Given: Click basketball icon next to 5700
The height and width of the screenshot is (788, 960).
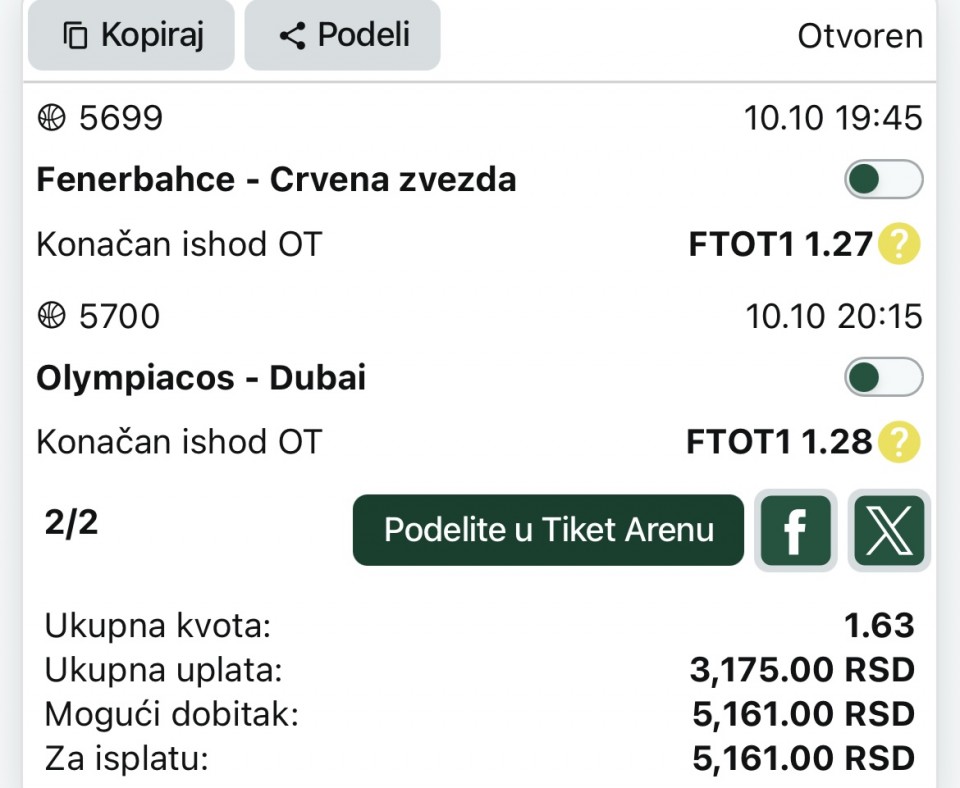Looking at the screenshot, I should pyautogui.click(x=50, y=317).
